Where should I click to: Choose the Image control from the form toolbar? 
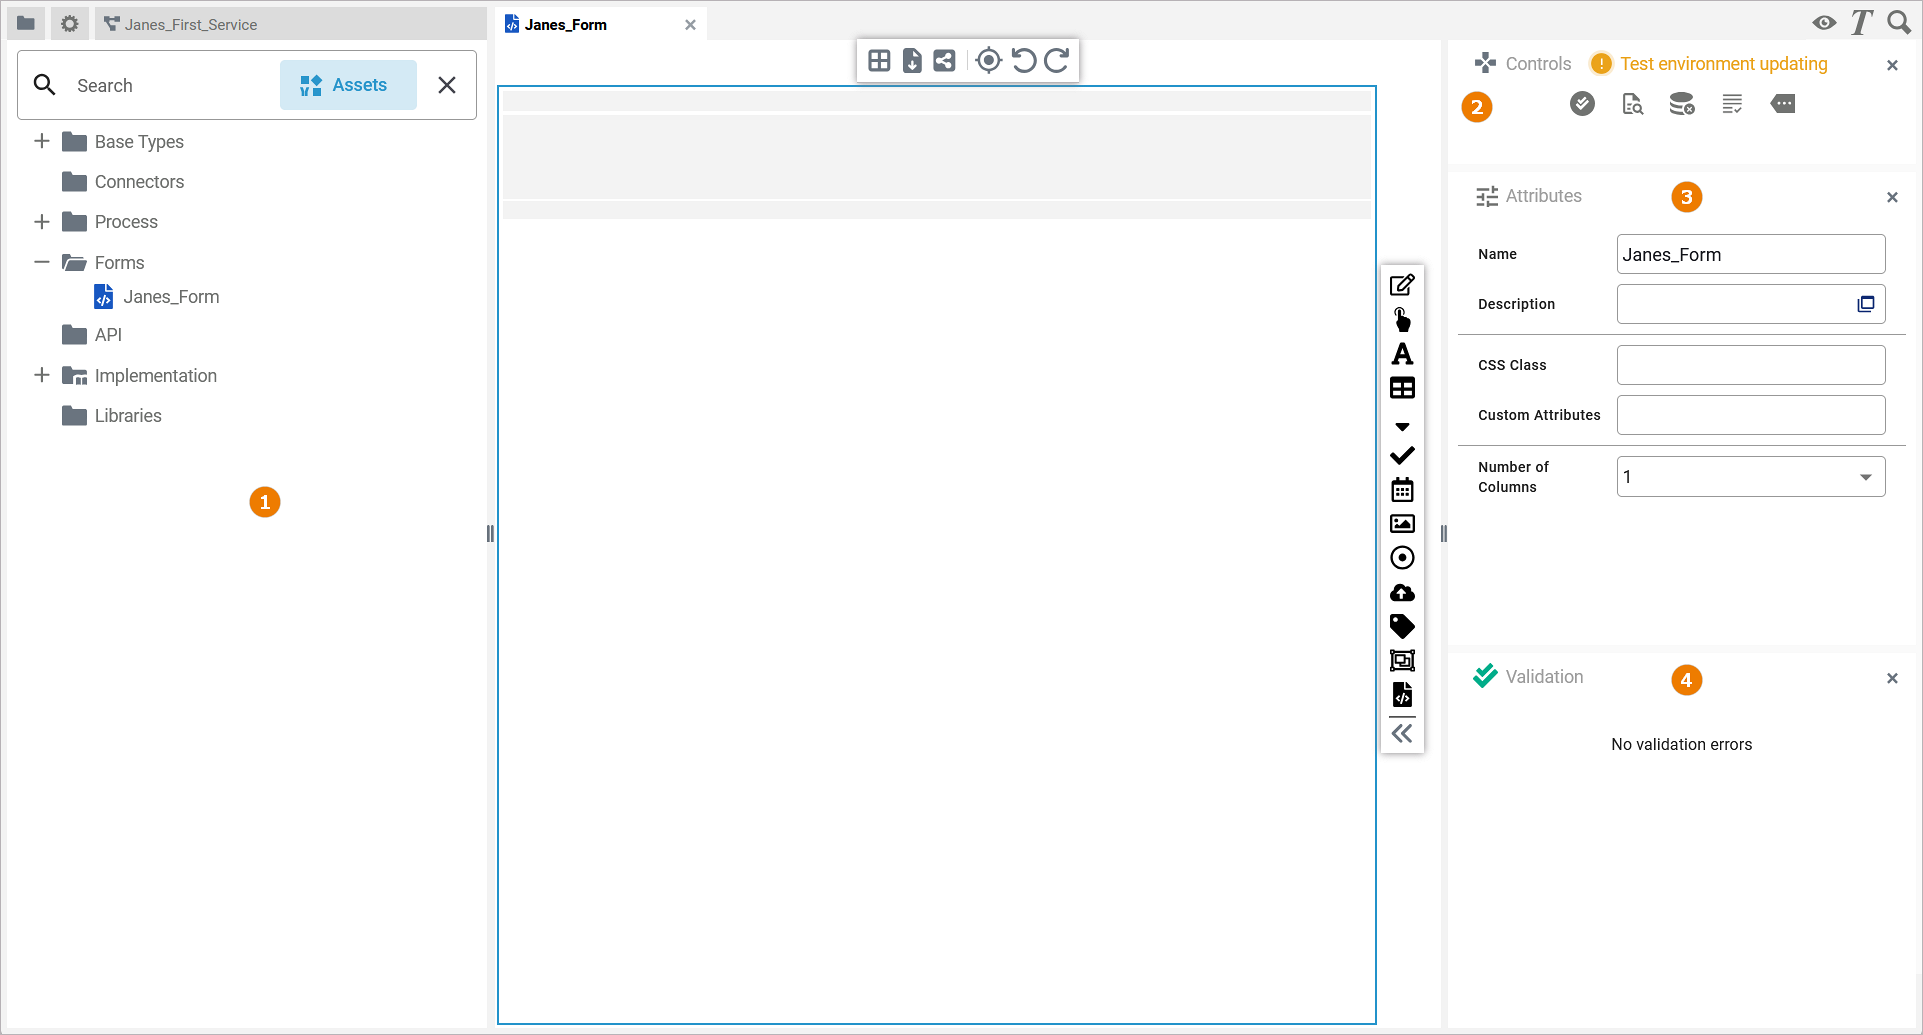[x=1402, y=523]
